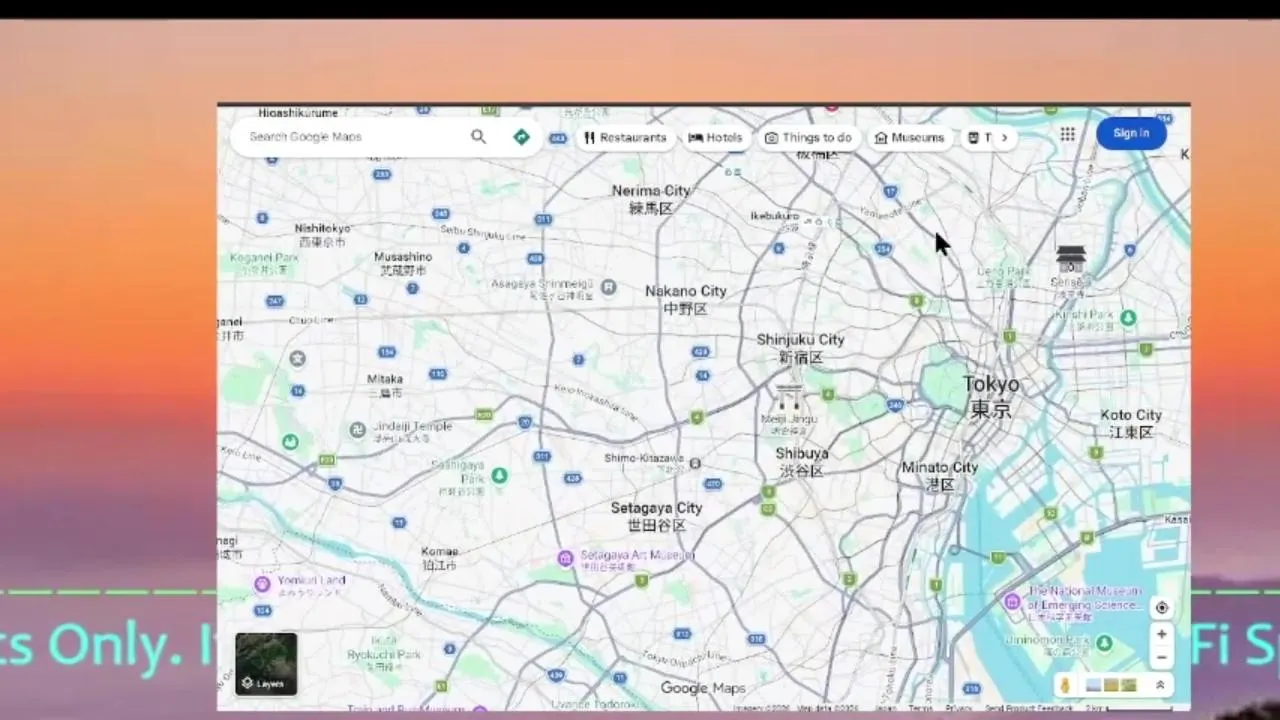1280x720 pixels.
Task: Click the Shimo-Kitazawa station marker
Action: 695,463
